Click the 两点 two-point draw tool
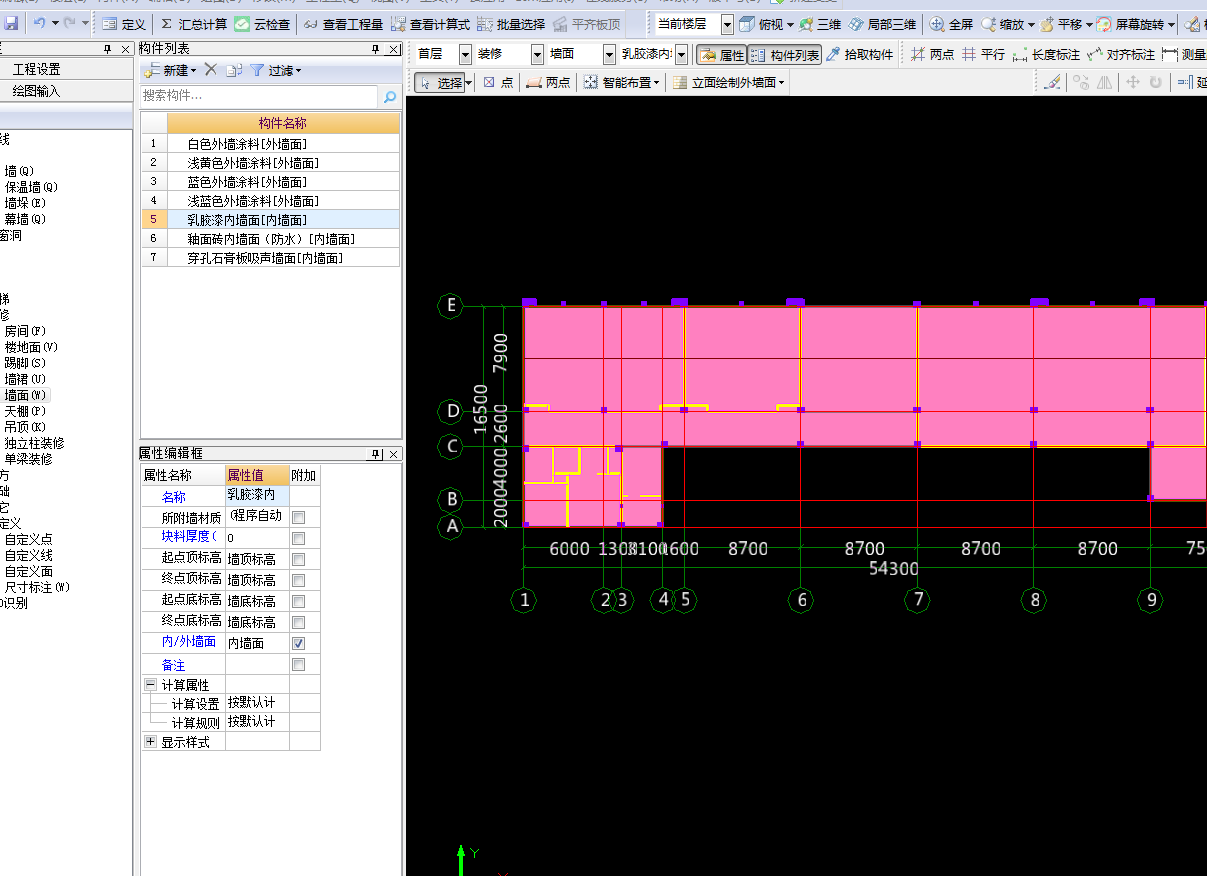The image size is (1207, 876). point(548,83)
